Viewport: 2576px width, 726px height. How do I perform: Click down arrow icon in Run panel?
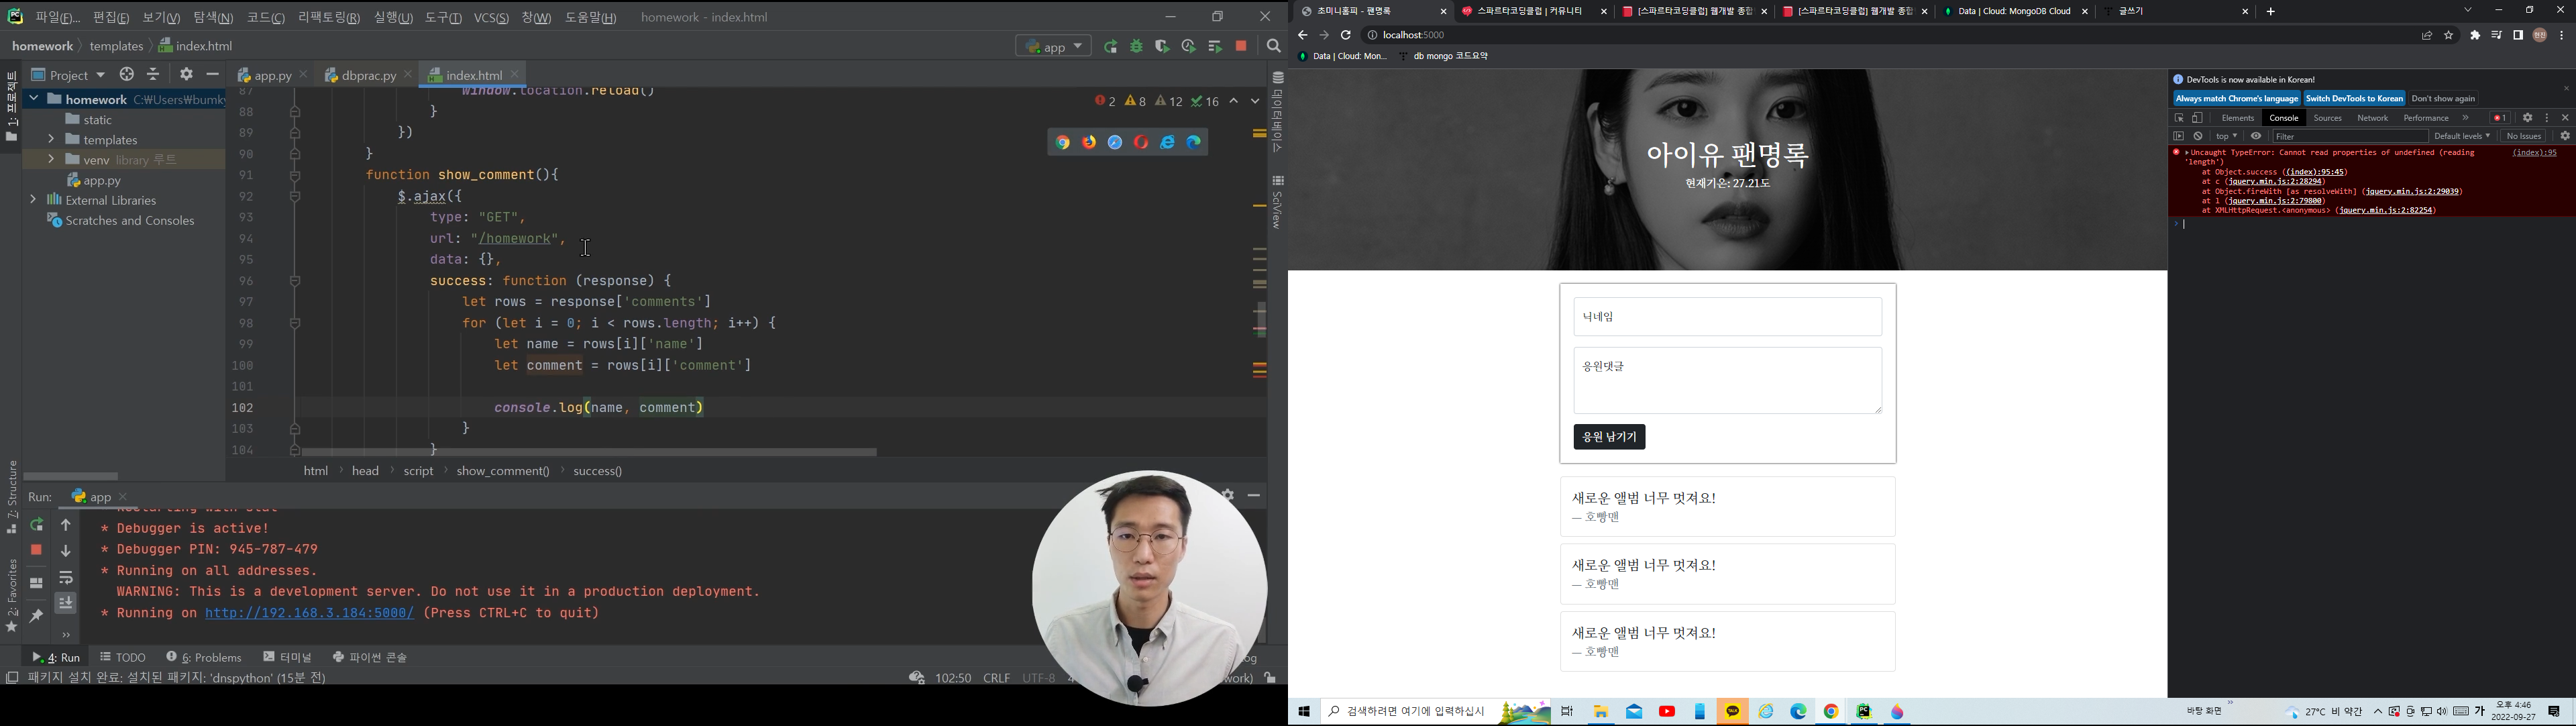66,551
